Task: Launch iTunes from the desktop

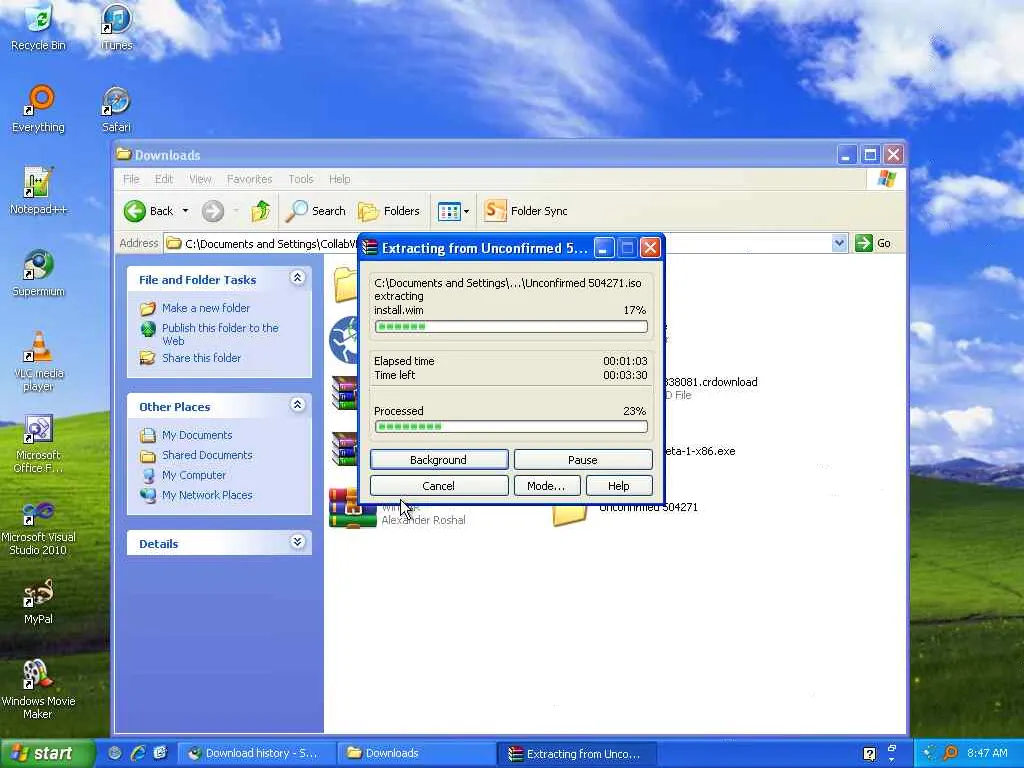Action: 116,27
